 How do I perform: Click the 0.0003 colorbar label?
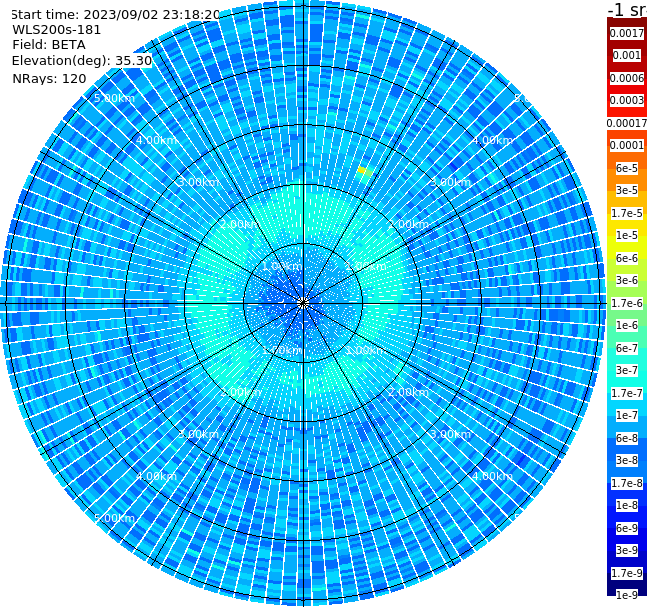(x=627, y=100)
